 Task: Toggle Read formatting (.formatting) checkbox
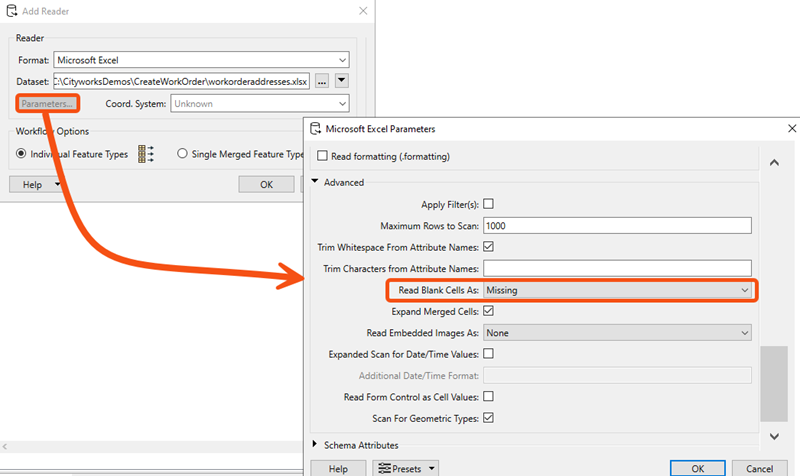322,156
